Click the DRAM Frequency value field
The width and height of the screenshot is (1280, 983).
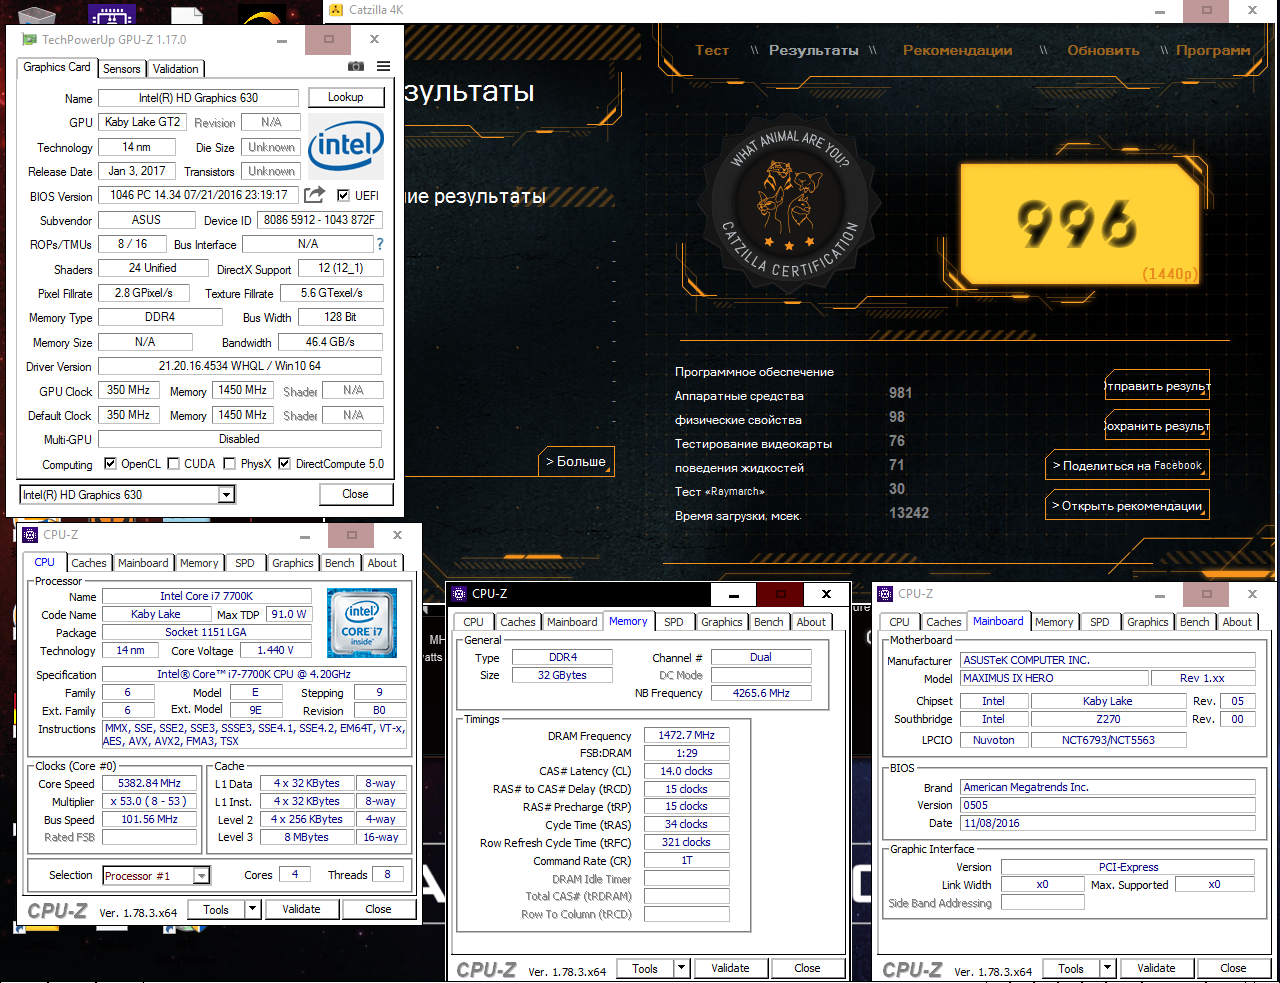pyautogui.click(x=686, y=735)
